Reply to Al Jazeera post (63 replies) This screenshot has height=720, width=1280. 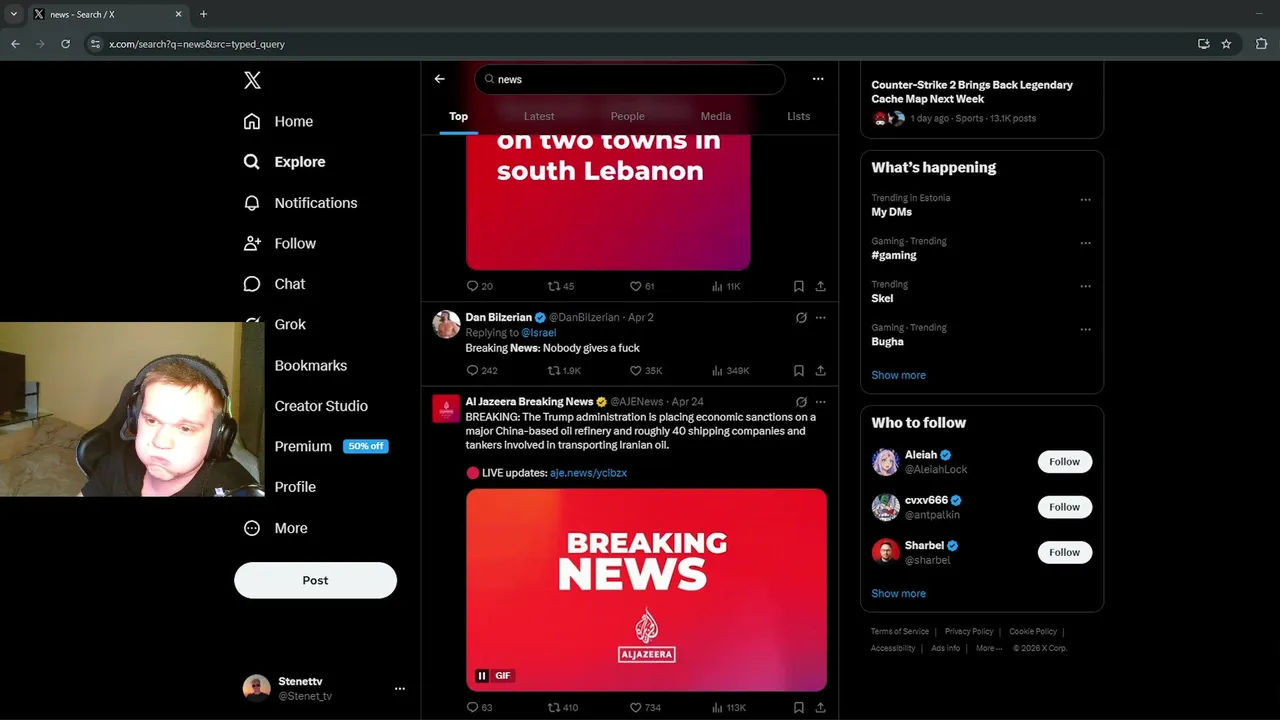click(x=480, y=707)
